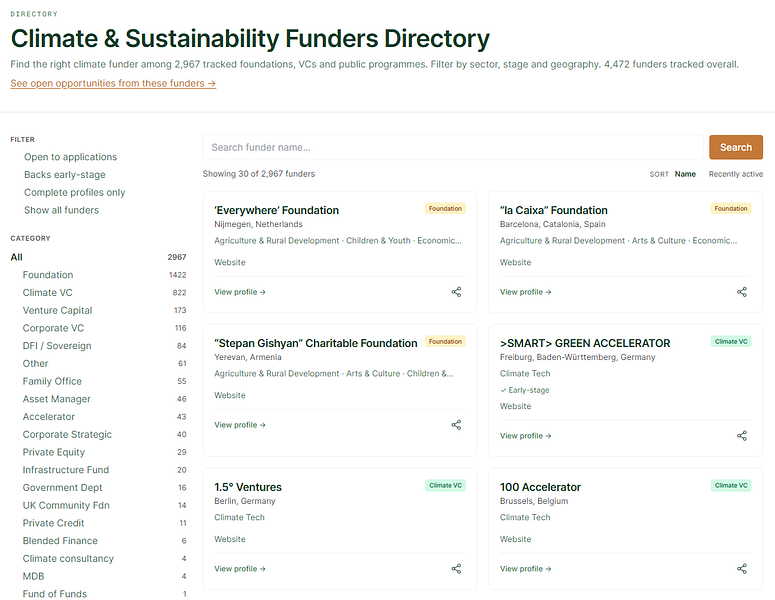The height and width of the screenshot is (600, 775).
Task: Select the Private Equity category
Action: pyautogui.click(x=104, y=452)
